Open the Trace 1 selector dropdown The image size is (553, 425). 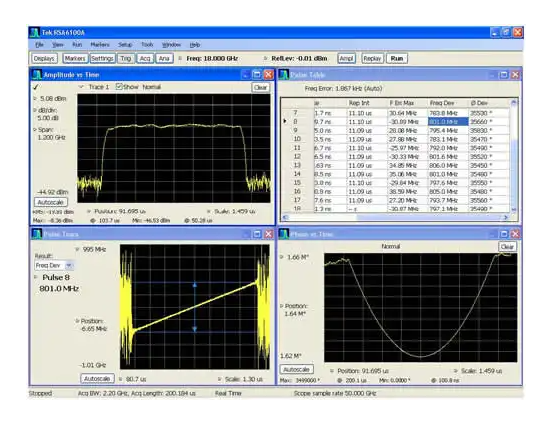81,87
